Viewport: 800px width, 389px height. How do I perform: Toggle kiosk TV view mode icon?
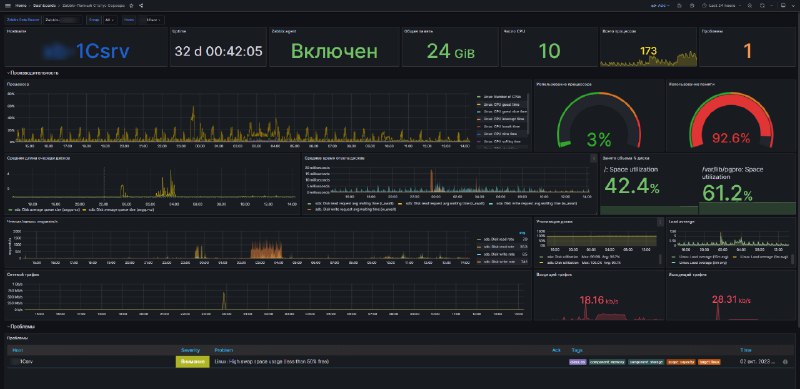coord(783,5)
